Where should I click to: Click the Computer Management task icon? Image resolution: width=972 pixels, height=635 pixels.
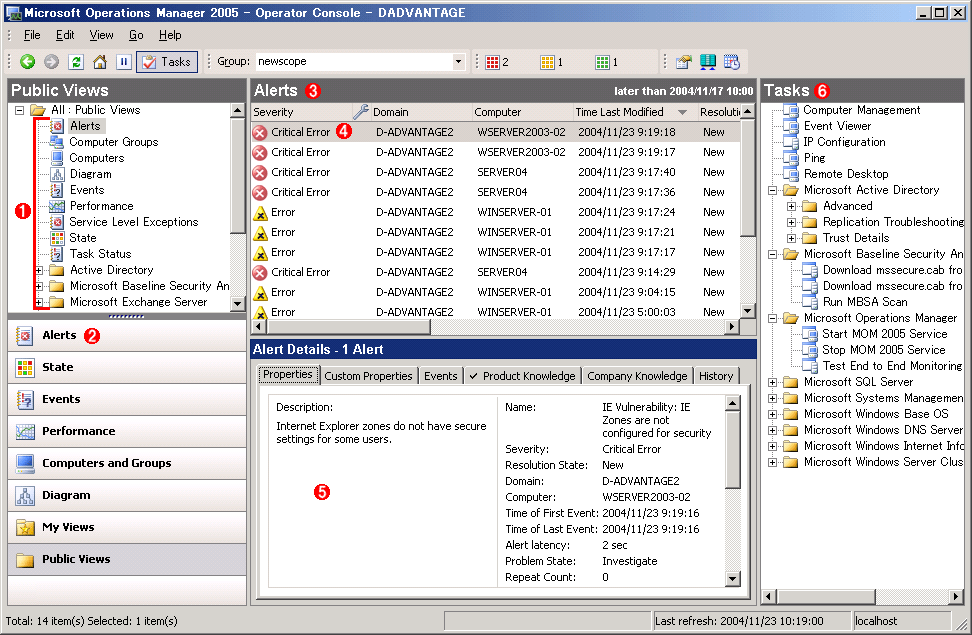click(x=790, y=110)
